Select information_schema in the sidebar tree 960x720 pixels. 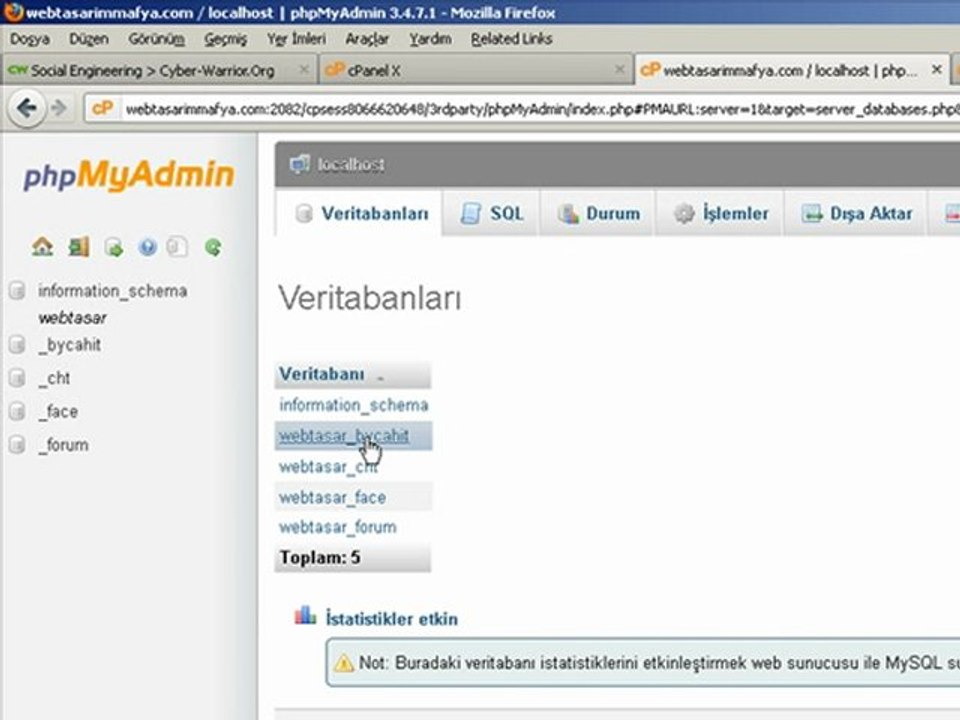point(113,291)
